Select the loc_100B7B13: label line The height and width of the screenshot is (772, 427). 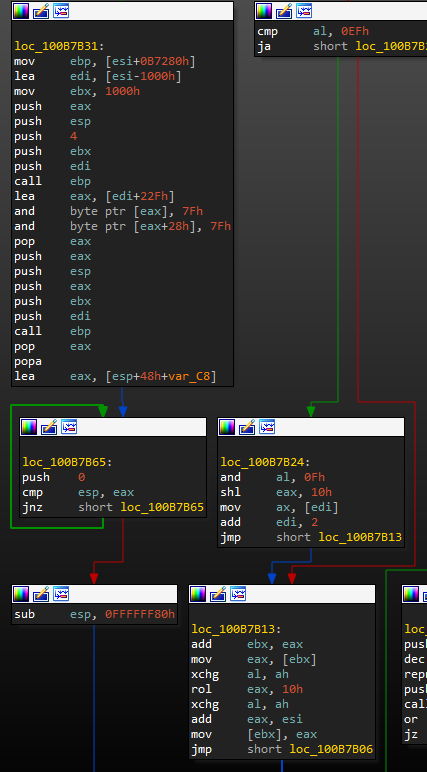[x=237, y=630]
